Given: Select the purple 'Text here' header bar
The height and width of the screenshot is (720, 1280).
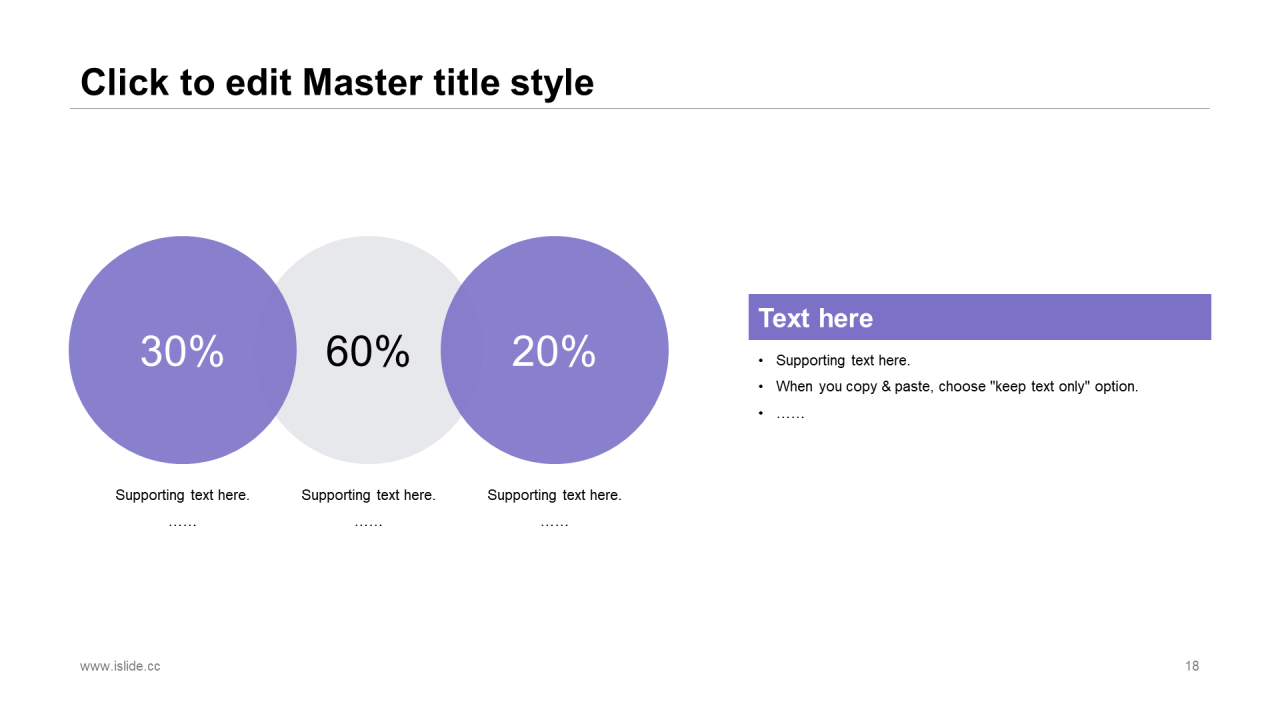Looking at the screenshot, I should click(x=980, y=317).
